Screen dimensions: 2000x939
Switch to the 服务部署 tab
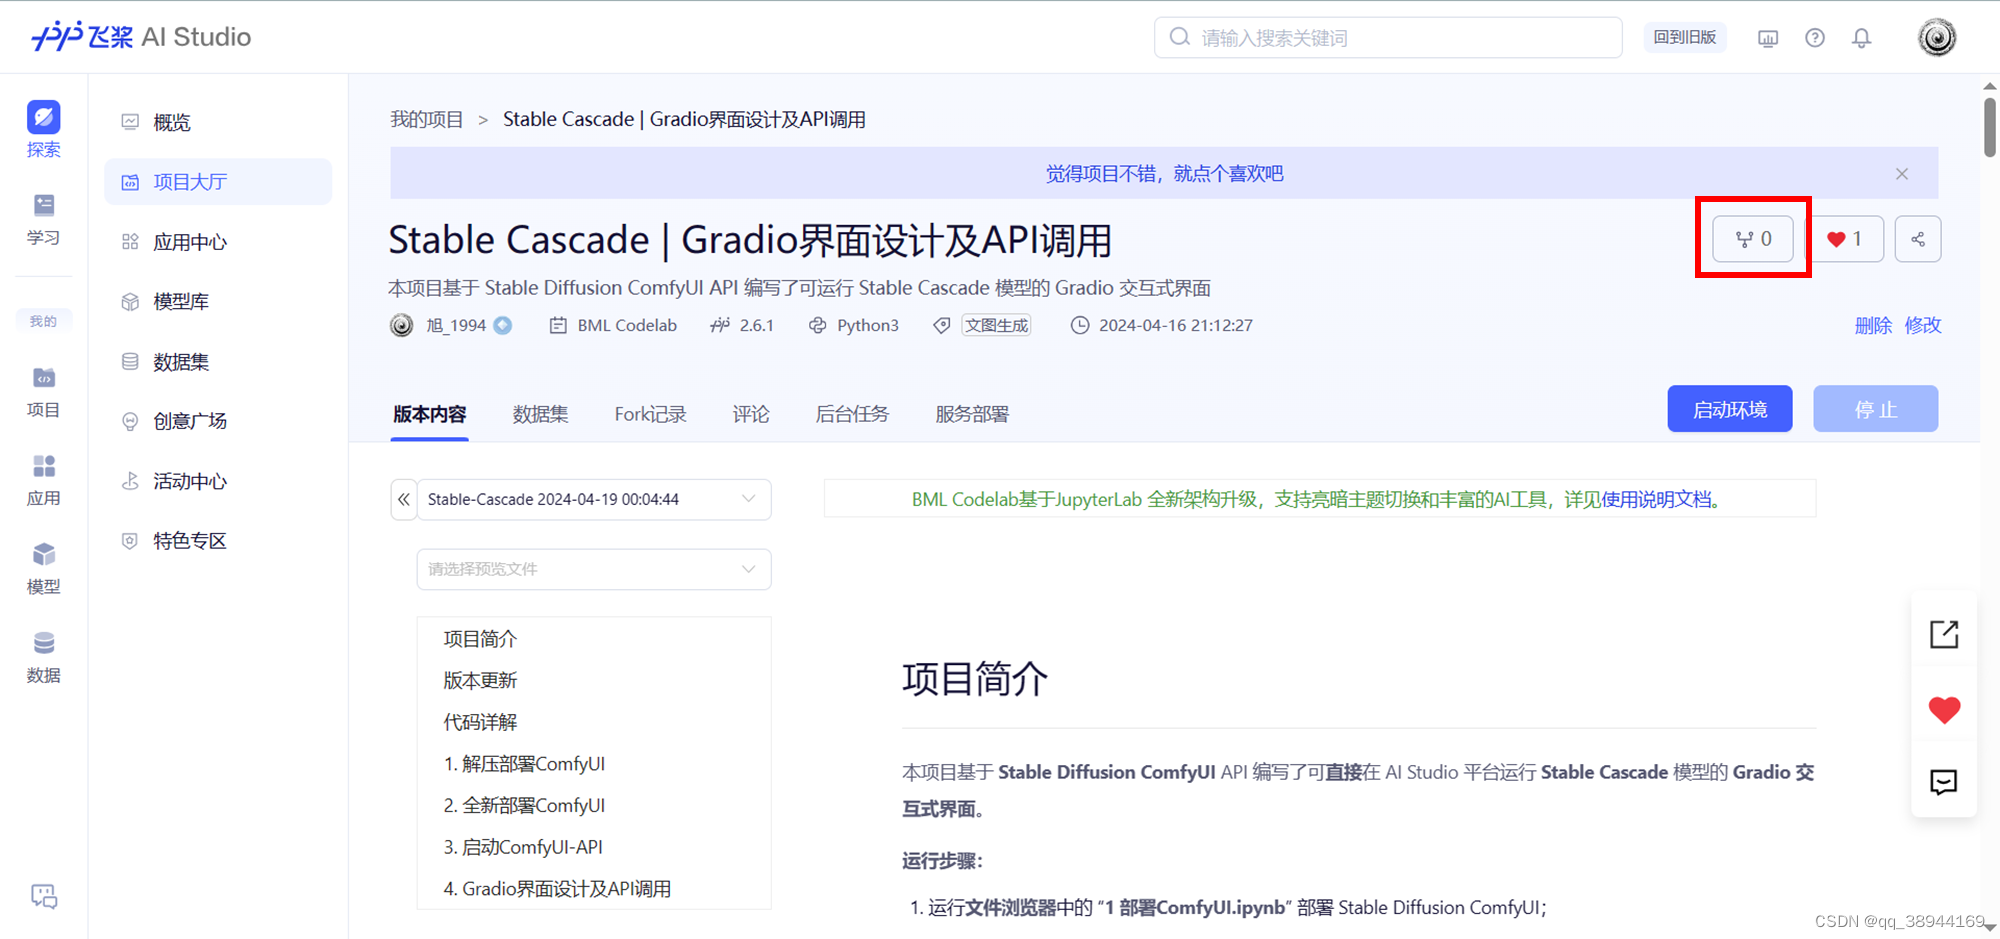click(x=972, y=414)
